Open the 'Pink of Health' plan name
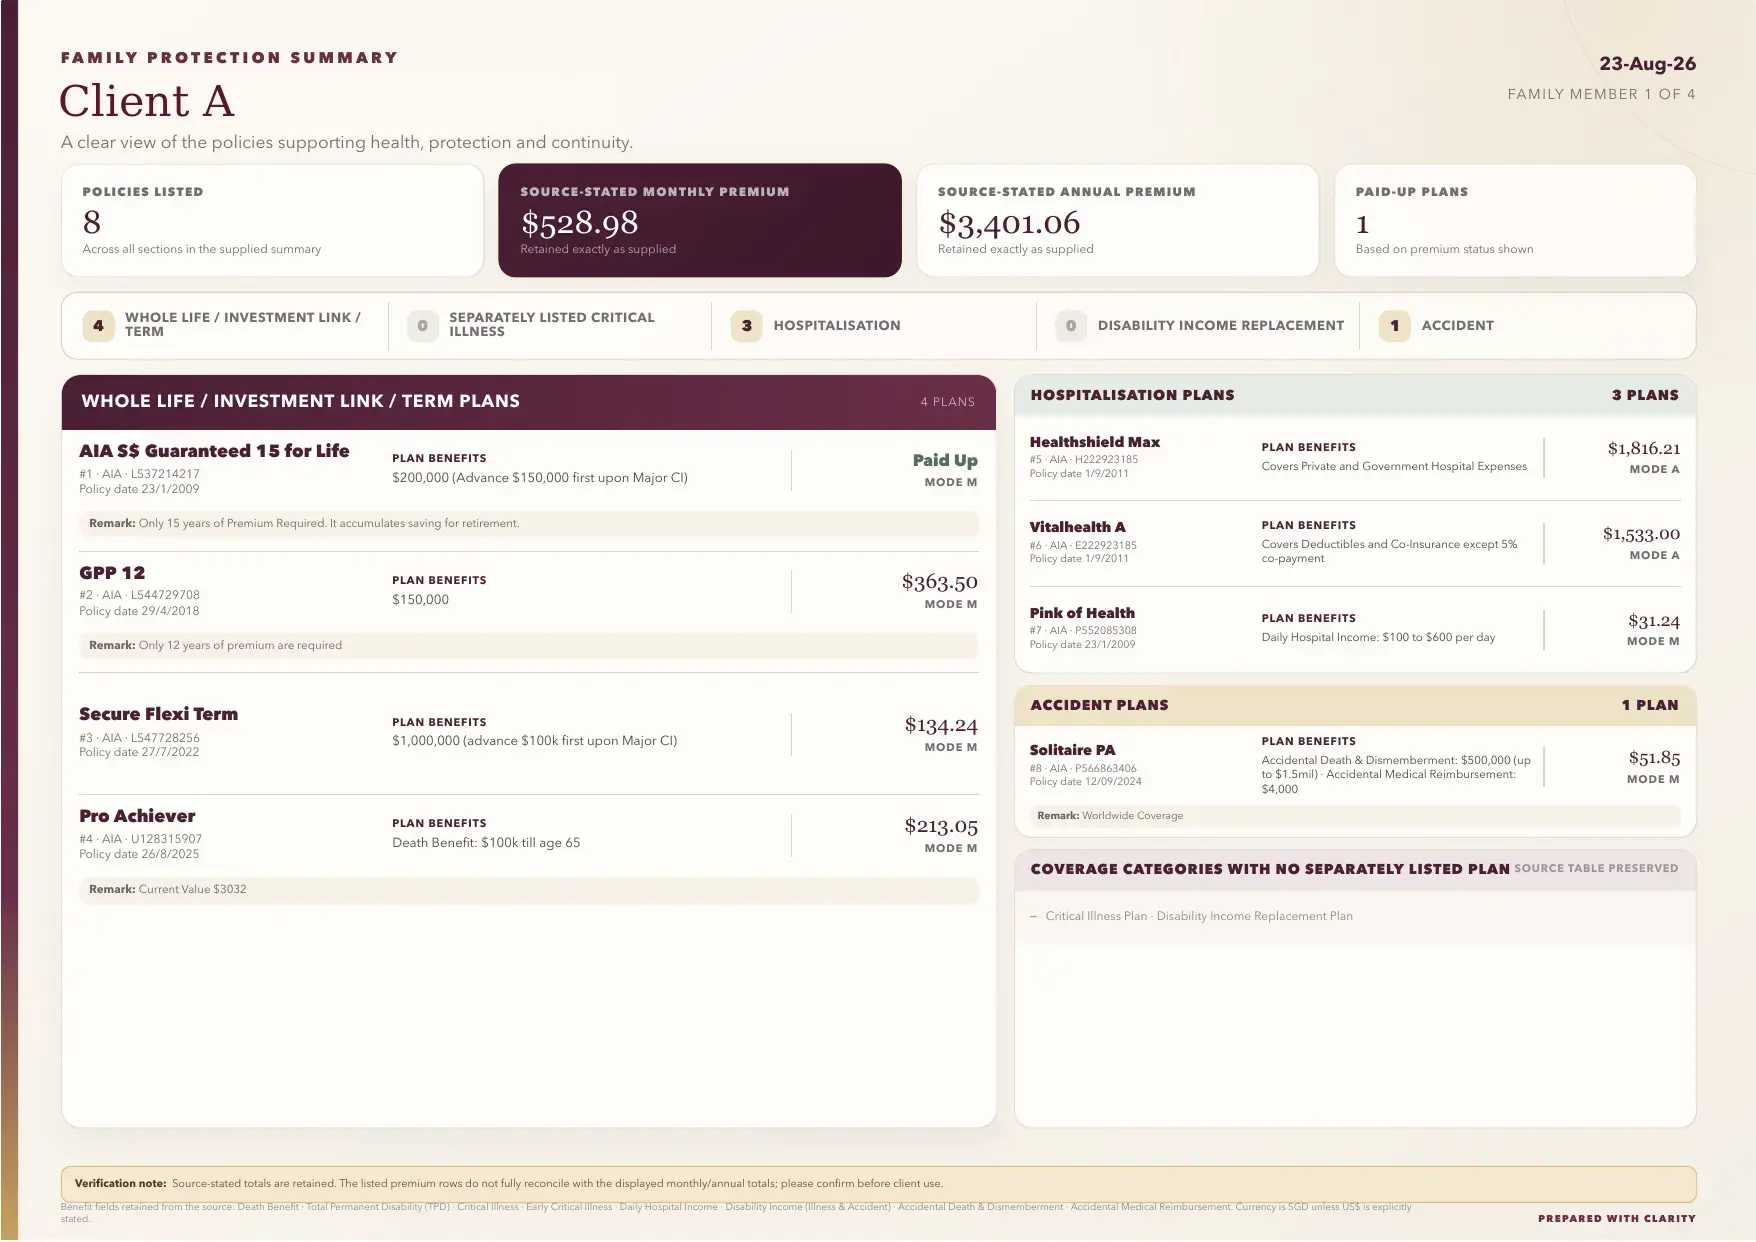Viewport: 1756px width, 1242px height. pyautogui.click(x=1082, y=613)
